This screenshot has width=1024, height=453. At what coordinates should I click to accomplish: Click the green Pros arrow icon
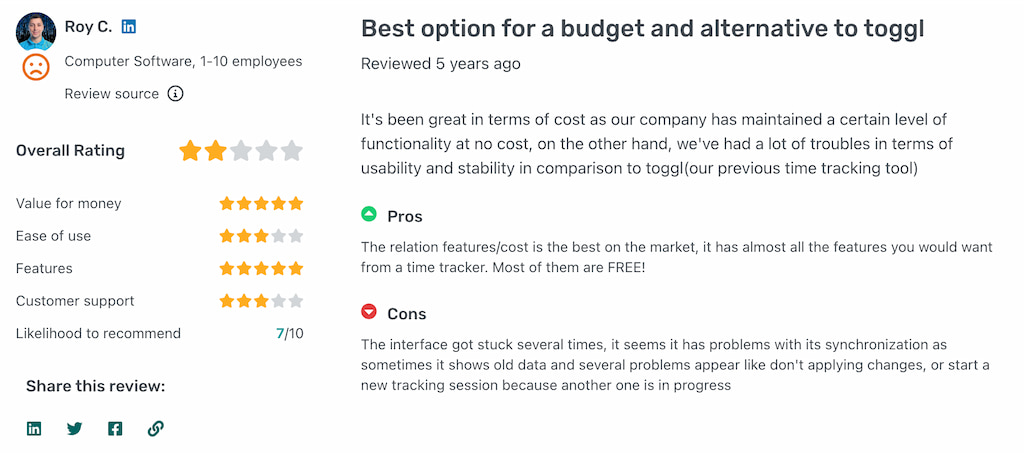[369, 213]
